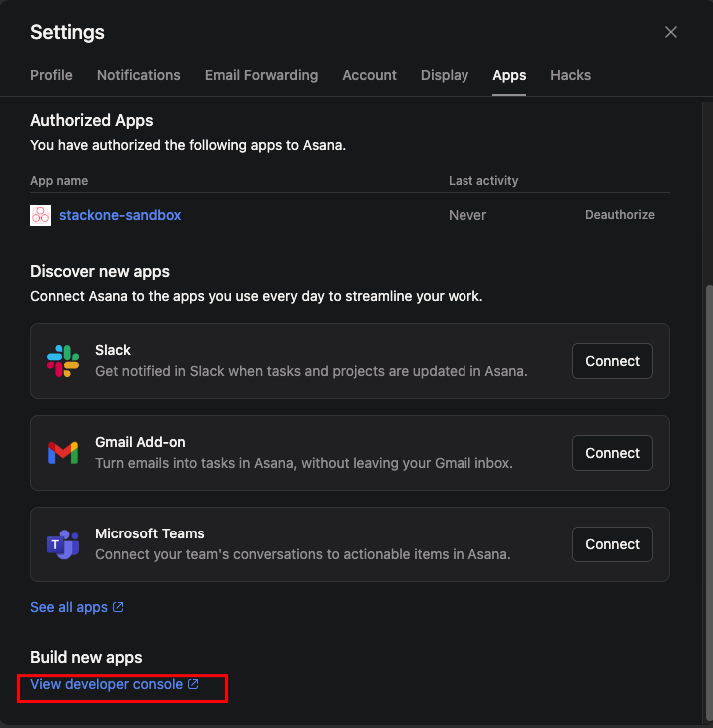The image size is (713, 728).
Task: Click external-link icon beside developer console
Action: tap(193, 684)
